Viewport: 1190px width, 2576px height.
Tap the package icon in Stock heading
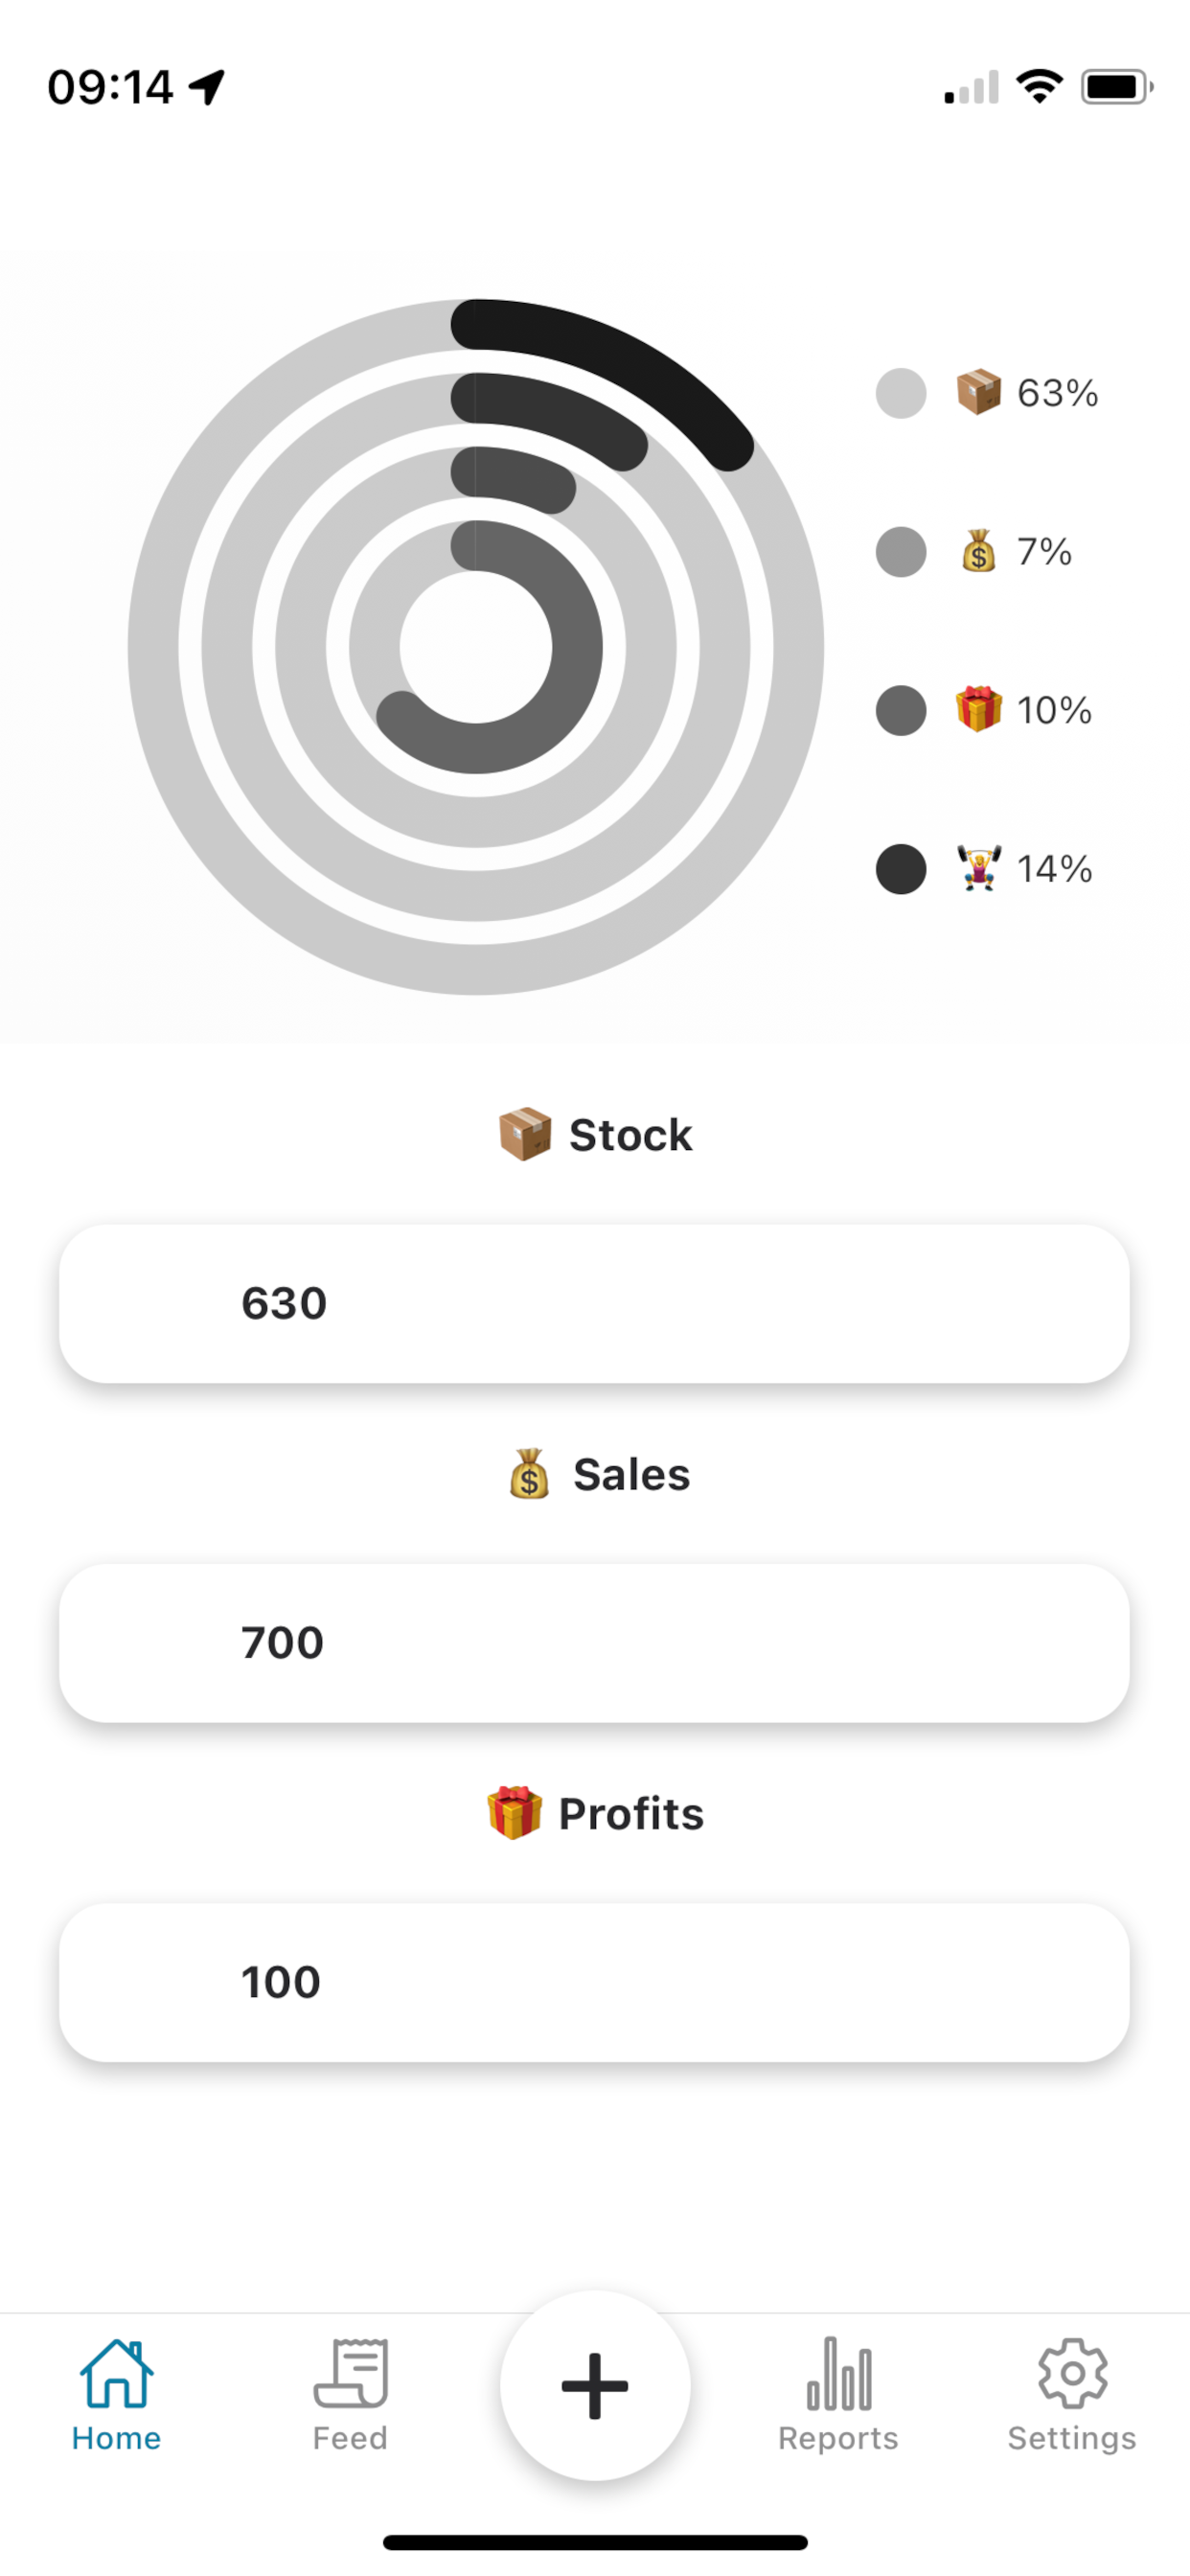(x=525, y=1134)
